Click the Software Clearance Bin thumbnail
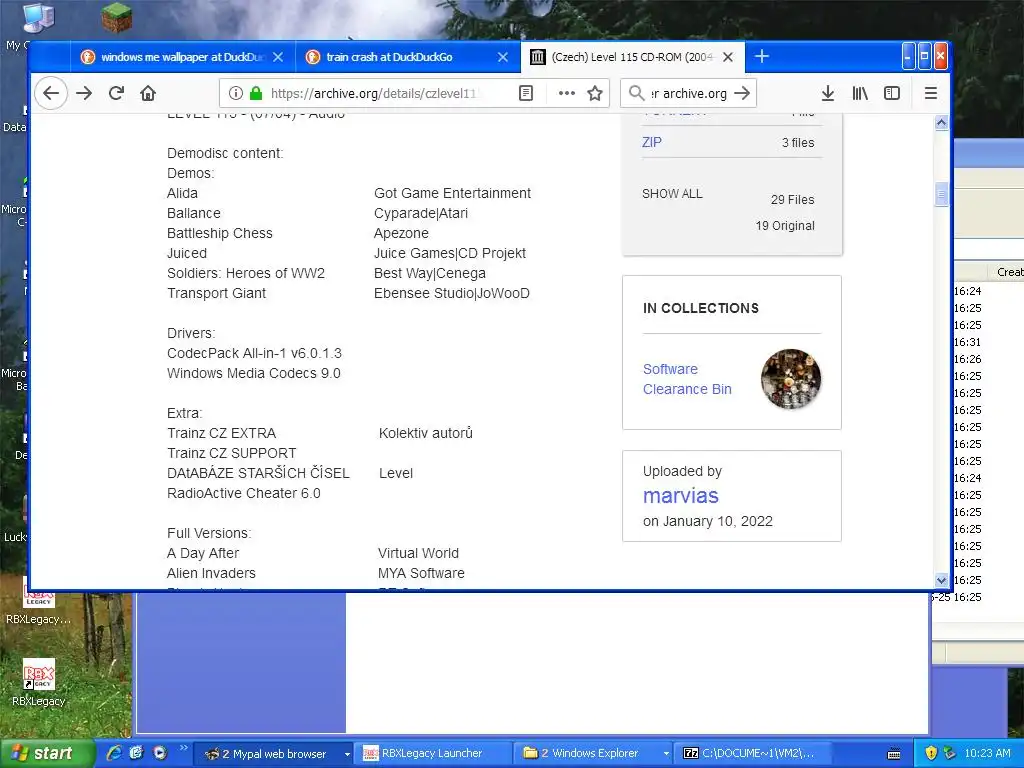Screen dimensions: 1024x768 [x=791, y=379]
